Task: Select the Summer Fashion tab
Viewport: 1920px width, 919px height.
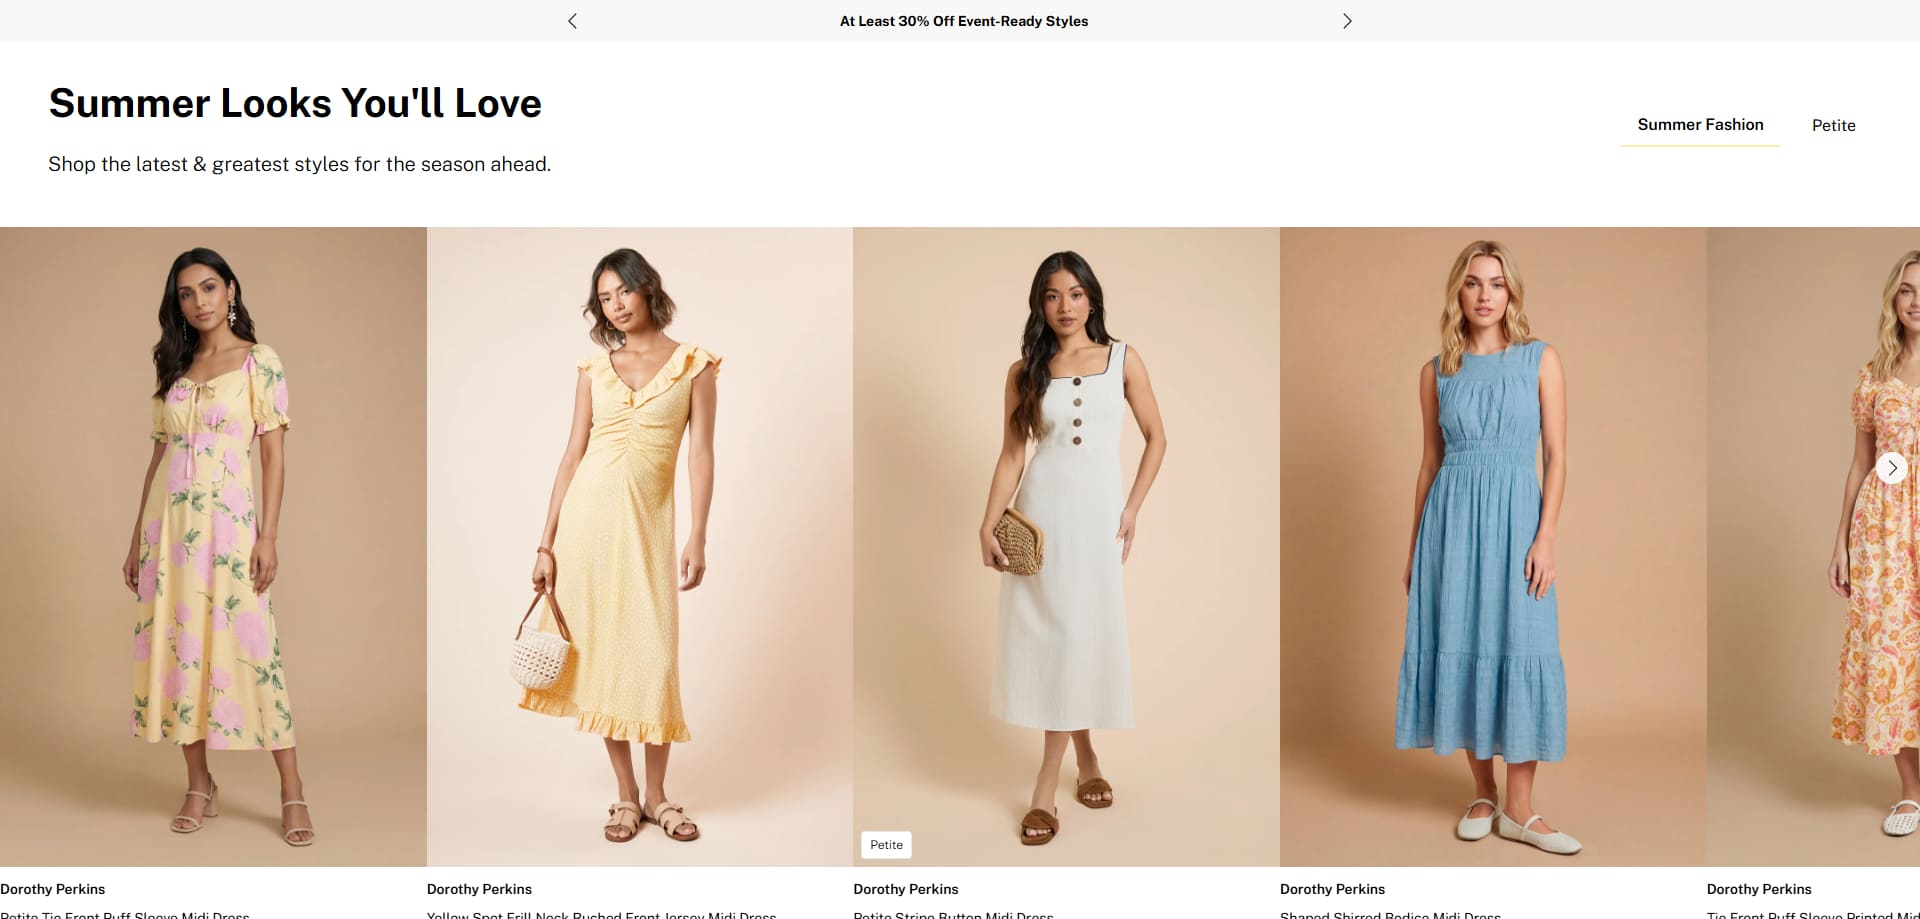Action: click(x=1700, y=125)
